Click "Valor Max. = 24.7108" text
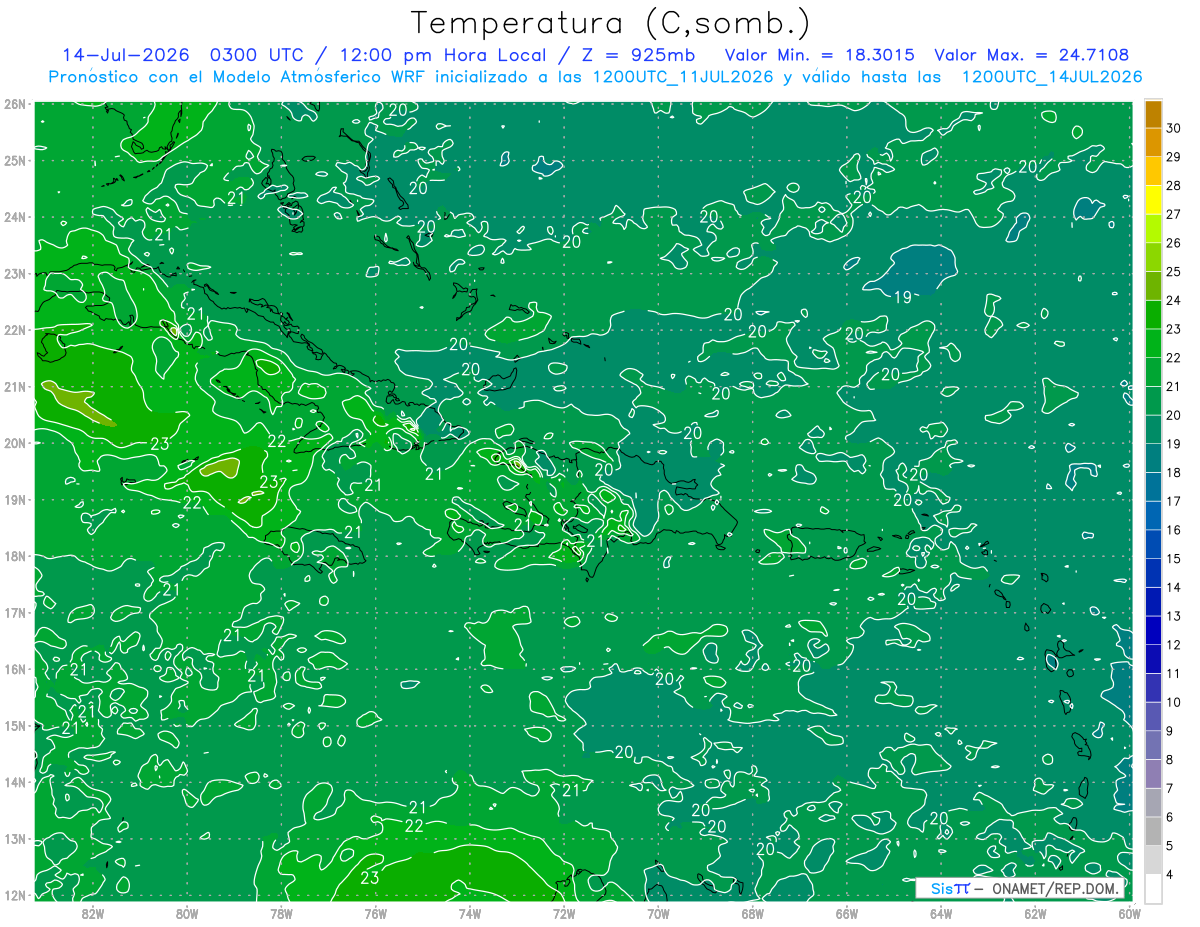Screen dimensions: 1200x927 click(x=1033, y=55)
